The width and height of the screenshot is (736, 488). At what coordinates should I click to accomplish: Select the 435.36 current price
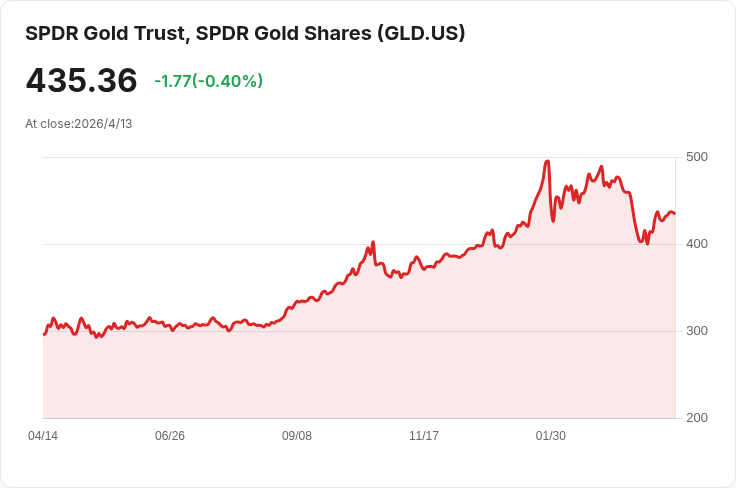pos(81,80)
